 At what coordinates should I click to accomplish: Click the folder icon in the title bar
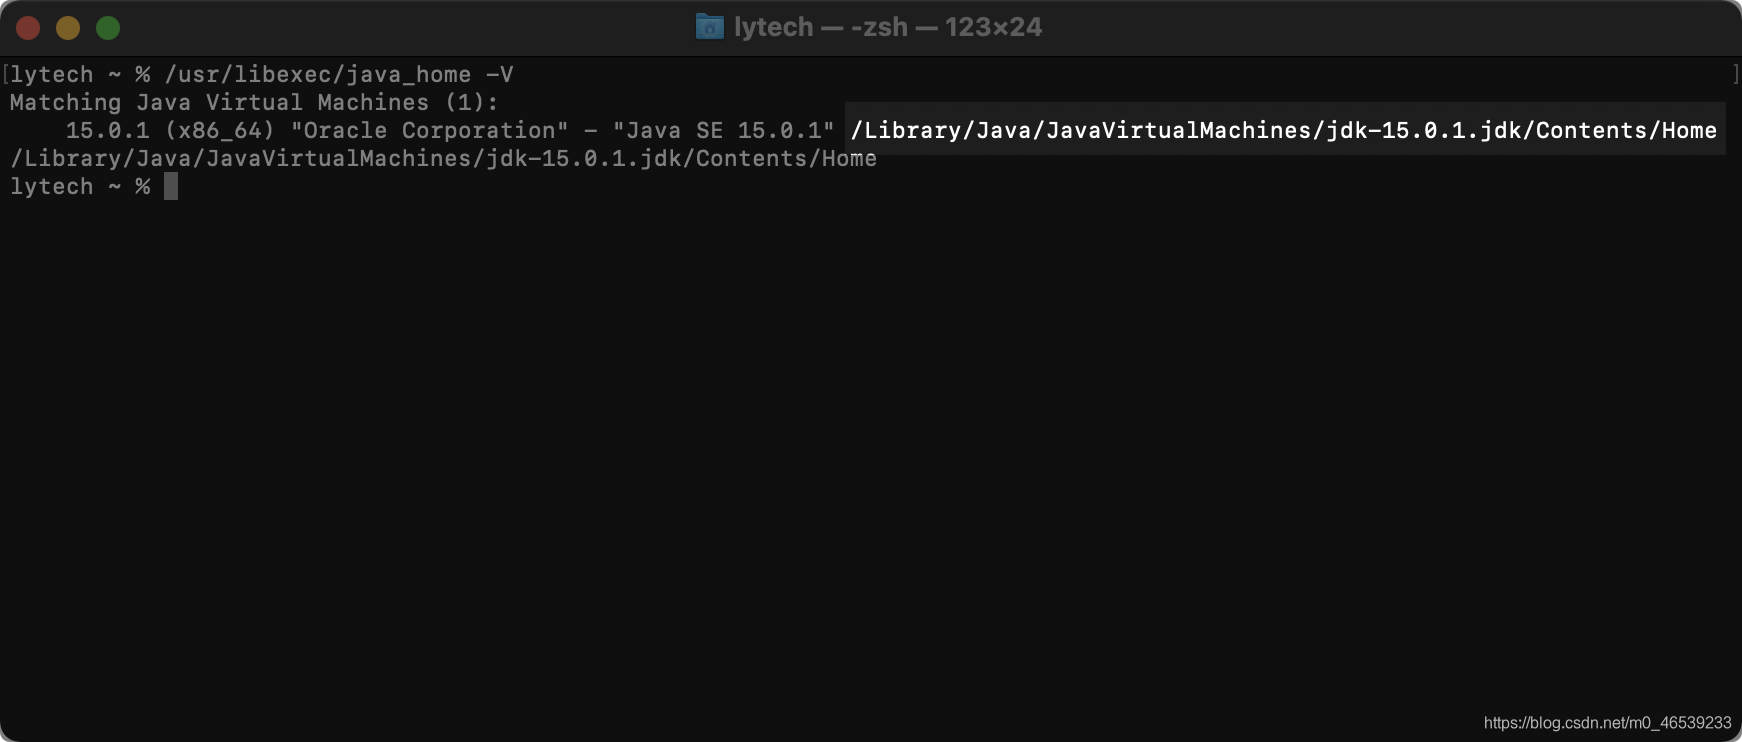pyautogui.click(x=709, y=27)
